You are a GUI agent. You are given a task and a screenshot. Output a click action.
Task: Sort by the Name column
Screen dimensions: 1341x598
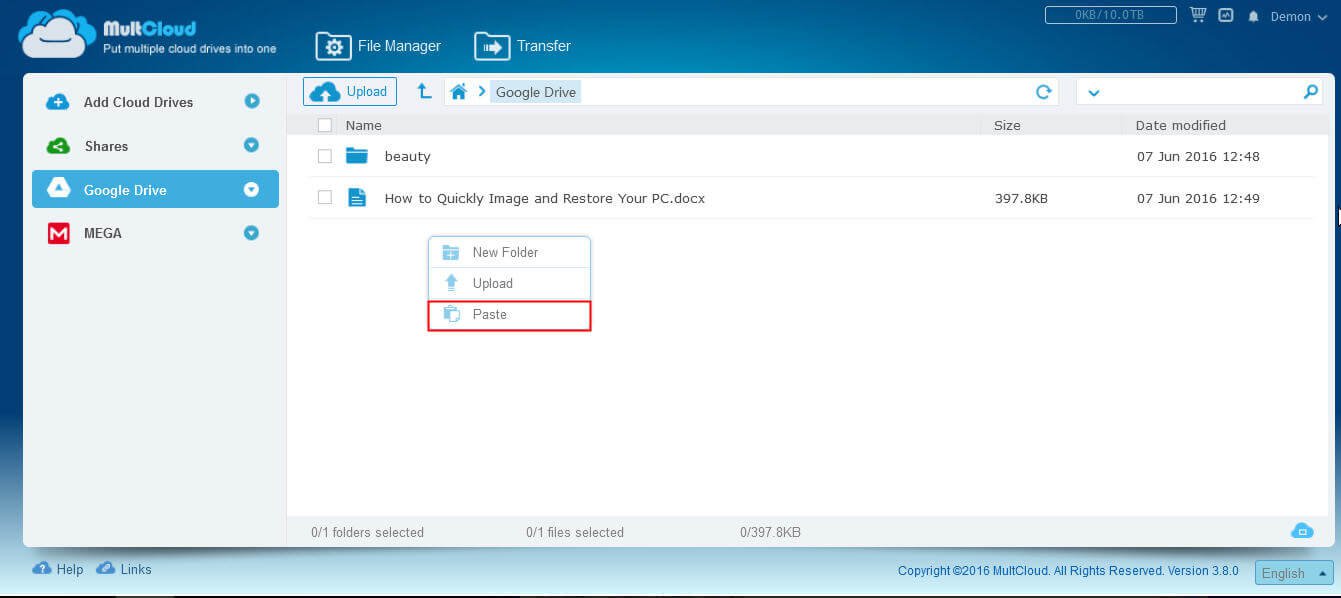pyautogui.click(x=363, y=126)
